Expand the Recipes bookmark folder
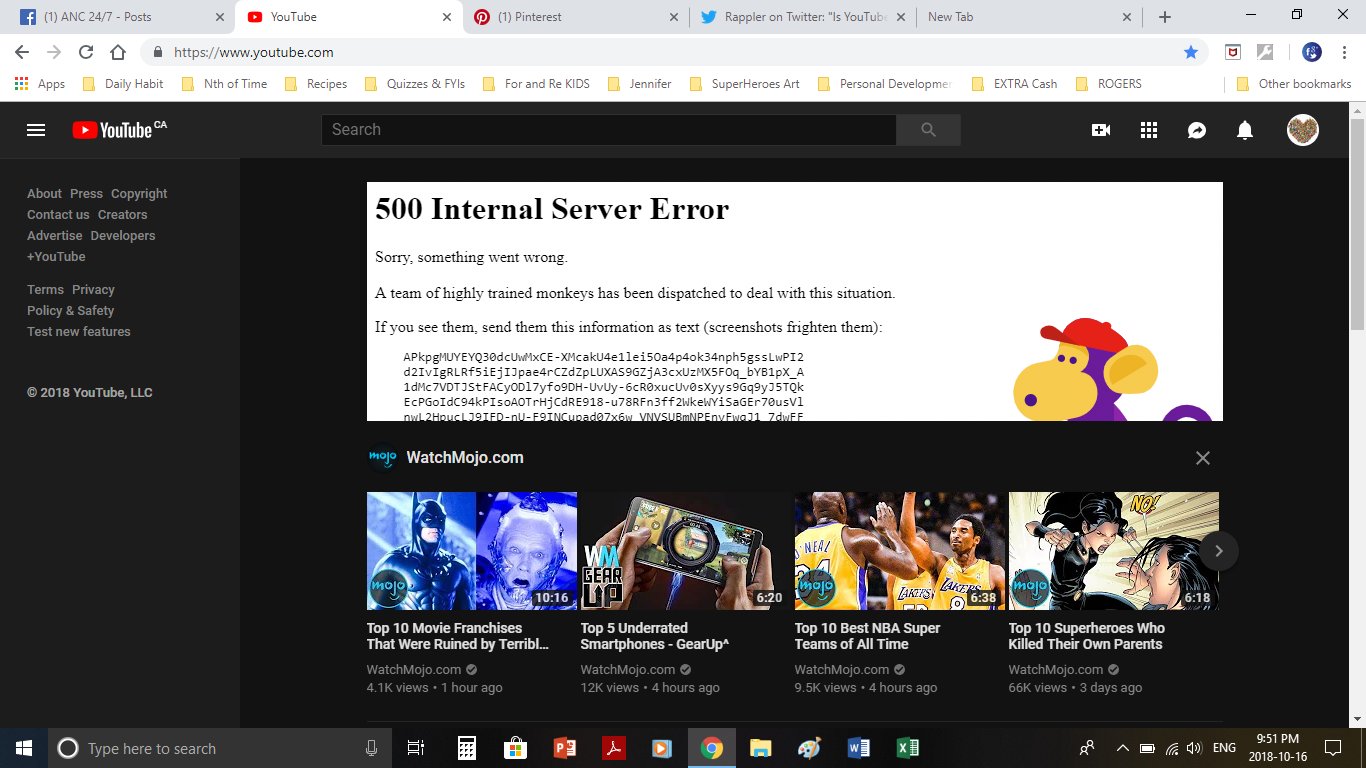The height and width of the screenshot is (768, 1366). pos(316,84)
